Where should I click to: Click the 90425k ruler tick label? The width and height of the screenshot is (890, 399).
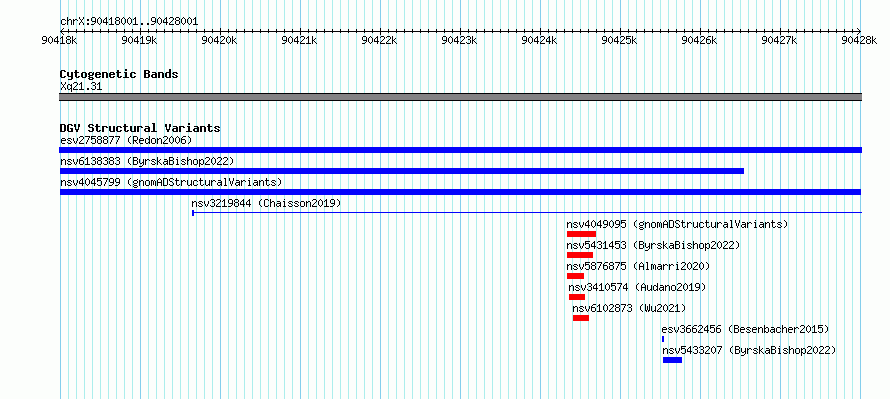pyautogui.click(x=620, y=40)
